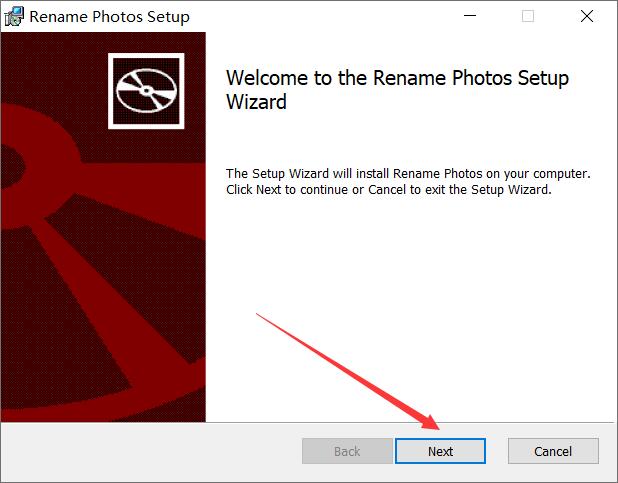Click the gray footer left of Back

click(152, 451)
